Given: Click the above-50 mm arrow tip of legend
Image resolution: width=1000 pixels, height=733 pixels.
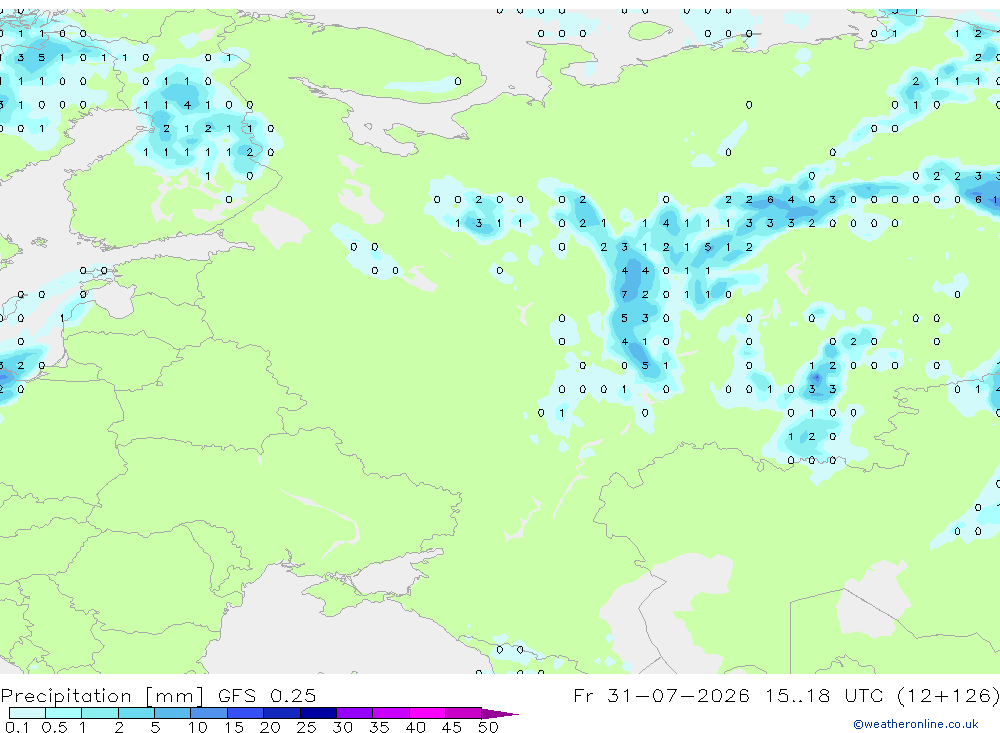Looking at the screenshot, I should [500, 714].
